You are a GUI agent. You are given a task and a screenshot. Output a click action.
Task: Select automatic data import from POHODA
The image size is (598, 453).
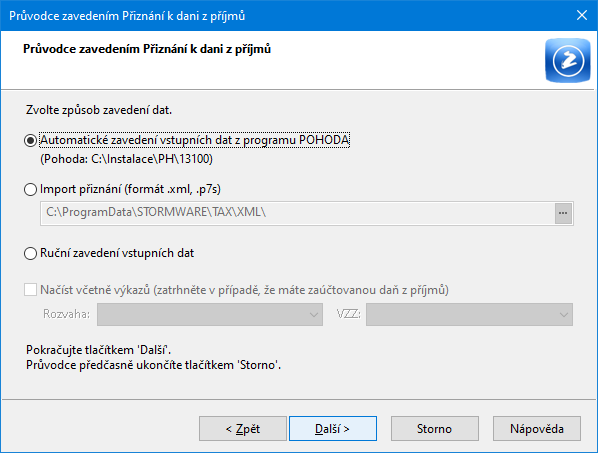[30, 141]
